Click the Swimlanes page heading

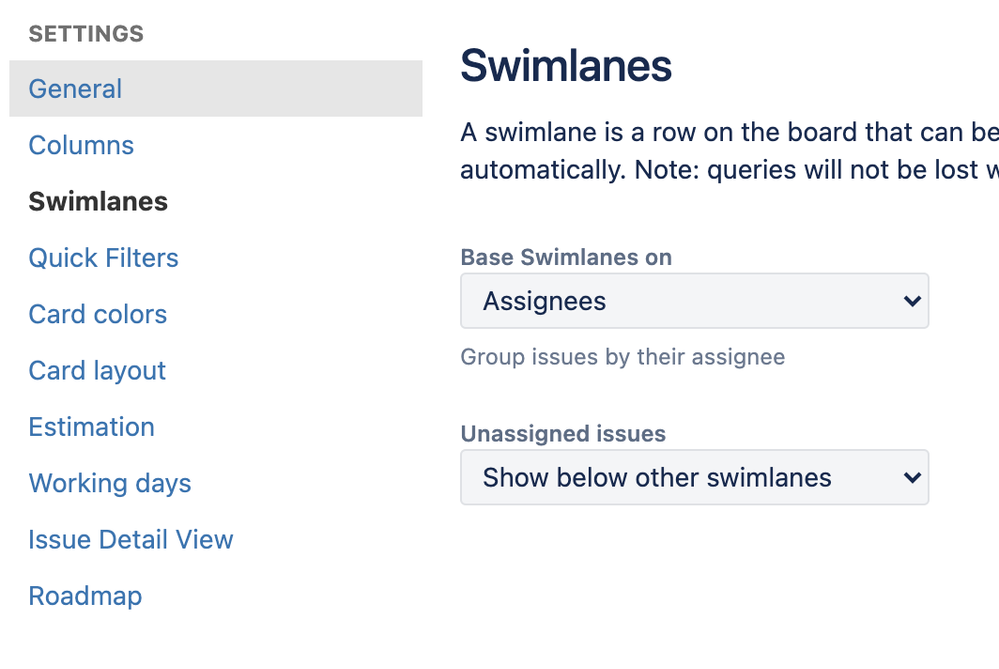tap(566, 66)
